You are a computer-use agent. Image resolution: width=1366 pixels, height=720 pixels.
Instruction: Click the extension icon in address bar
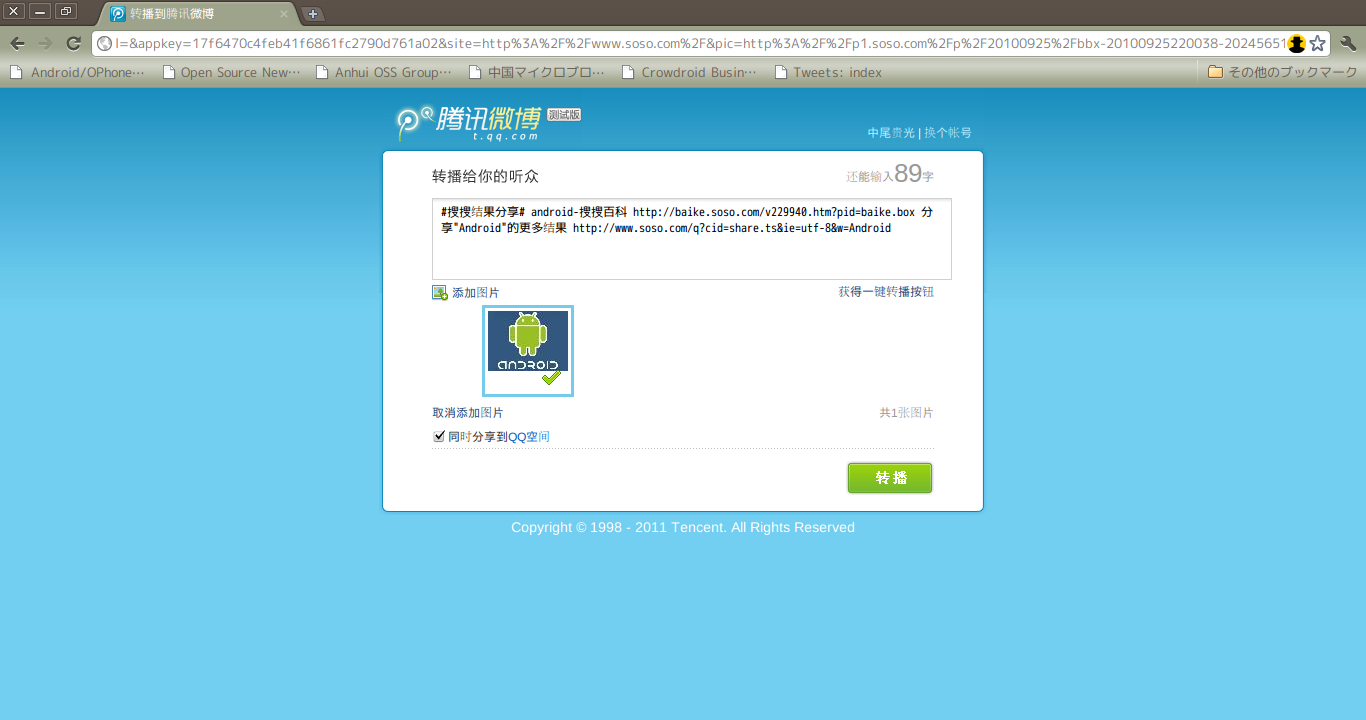(1297, 43)
